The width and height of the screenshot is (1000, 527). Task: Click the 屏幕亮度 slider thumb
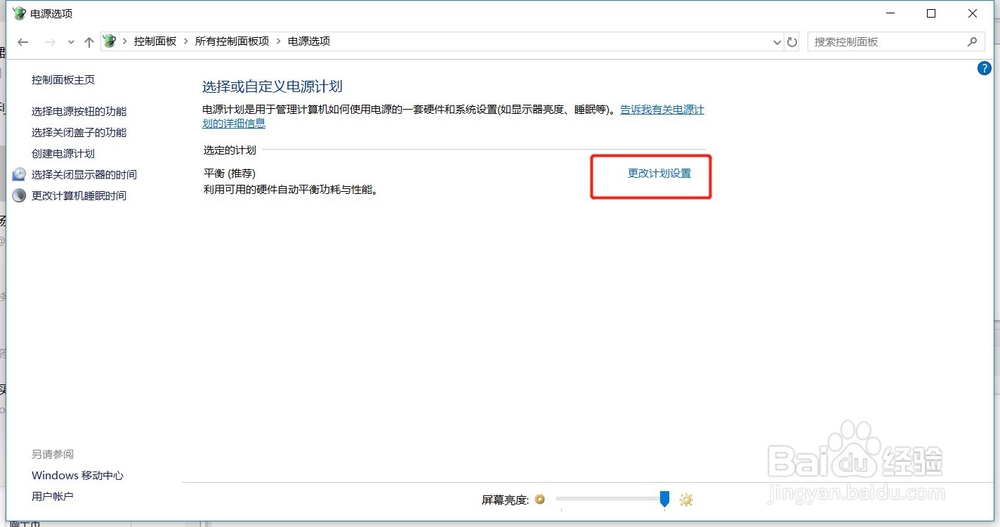coord(665,499)
